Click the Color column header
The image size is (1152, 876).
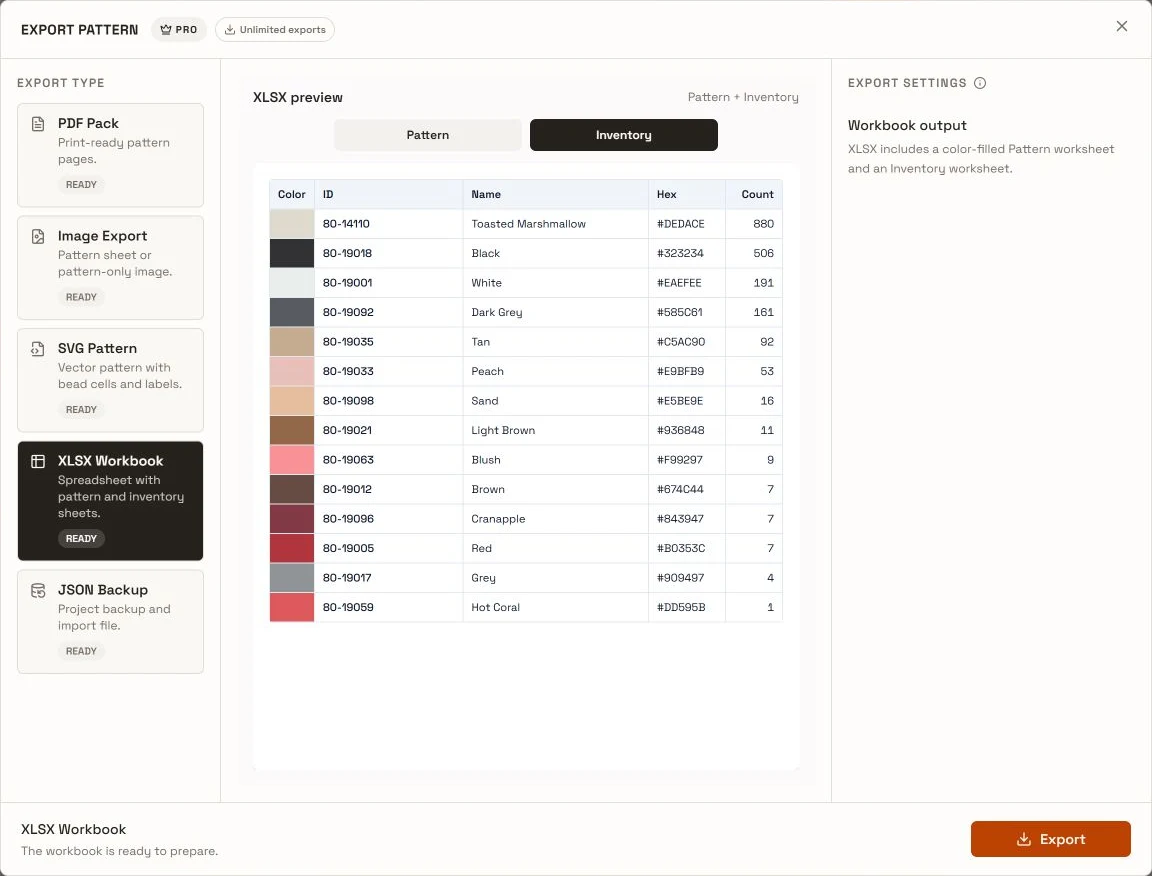(x=292, y=195)
